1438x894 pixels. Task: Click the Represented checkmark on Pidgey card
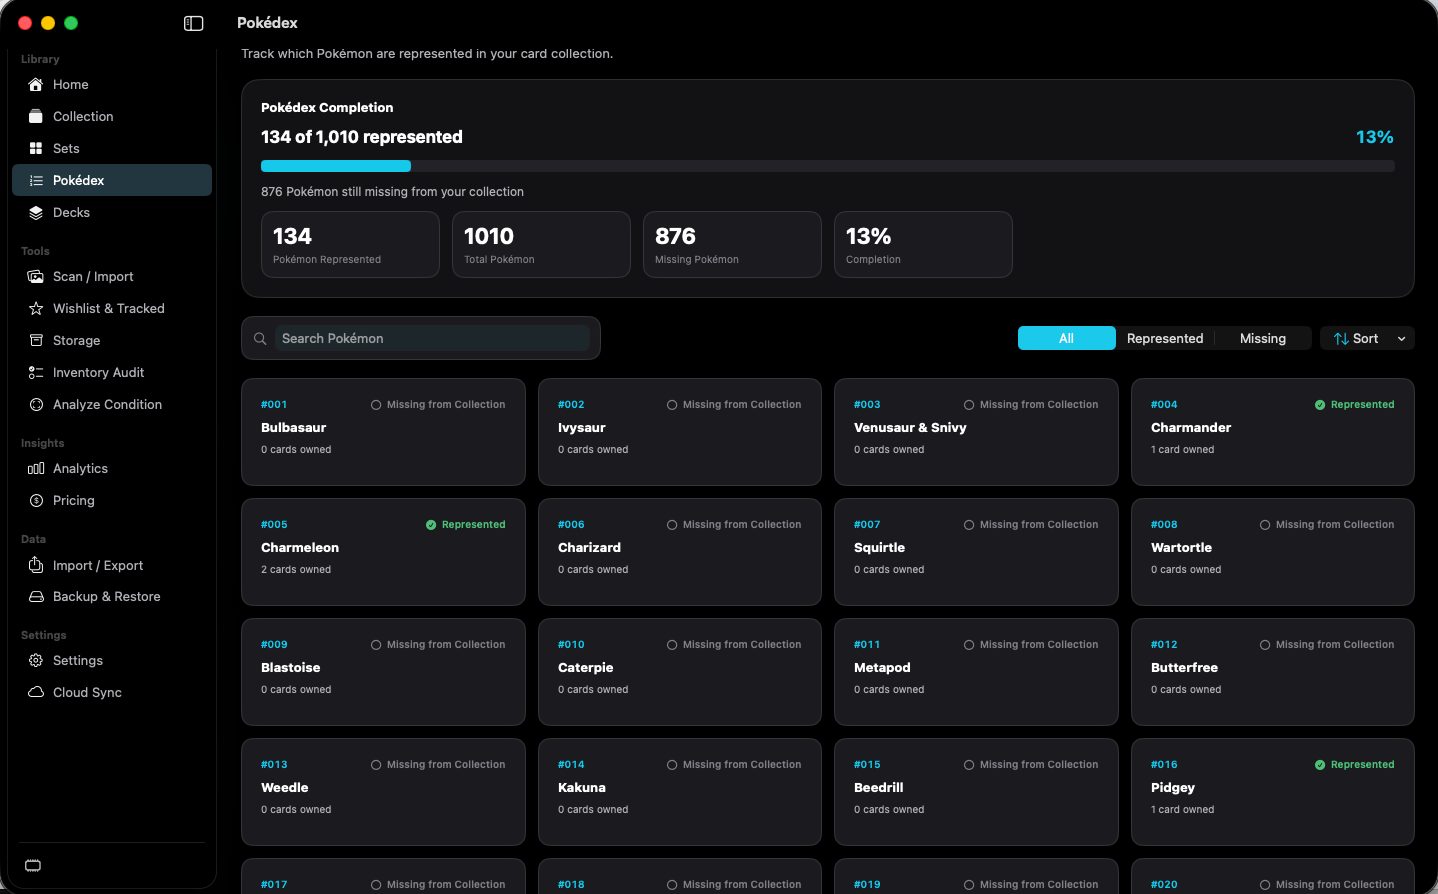point(1320,765)
